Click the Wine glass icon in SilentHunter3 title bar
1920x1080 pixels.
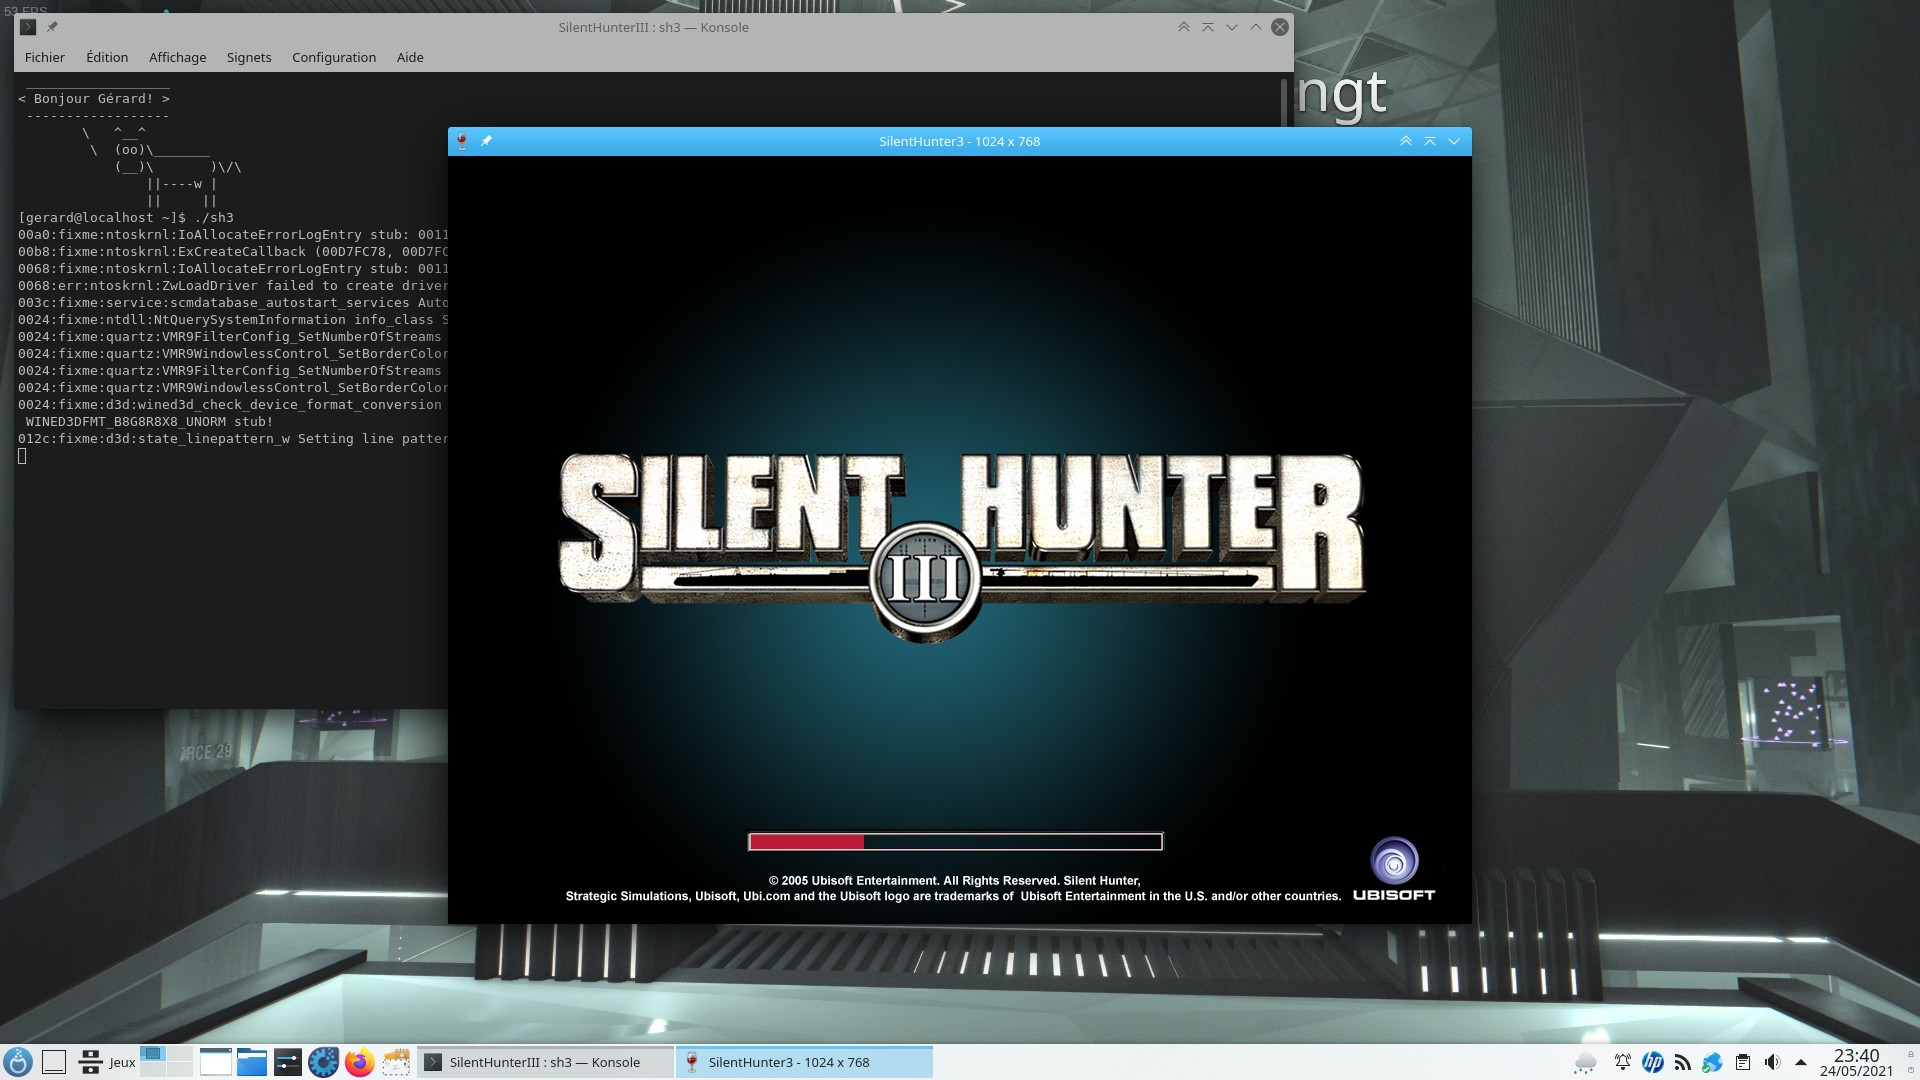click(462, 141)
